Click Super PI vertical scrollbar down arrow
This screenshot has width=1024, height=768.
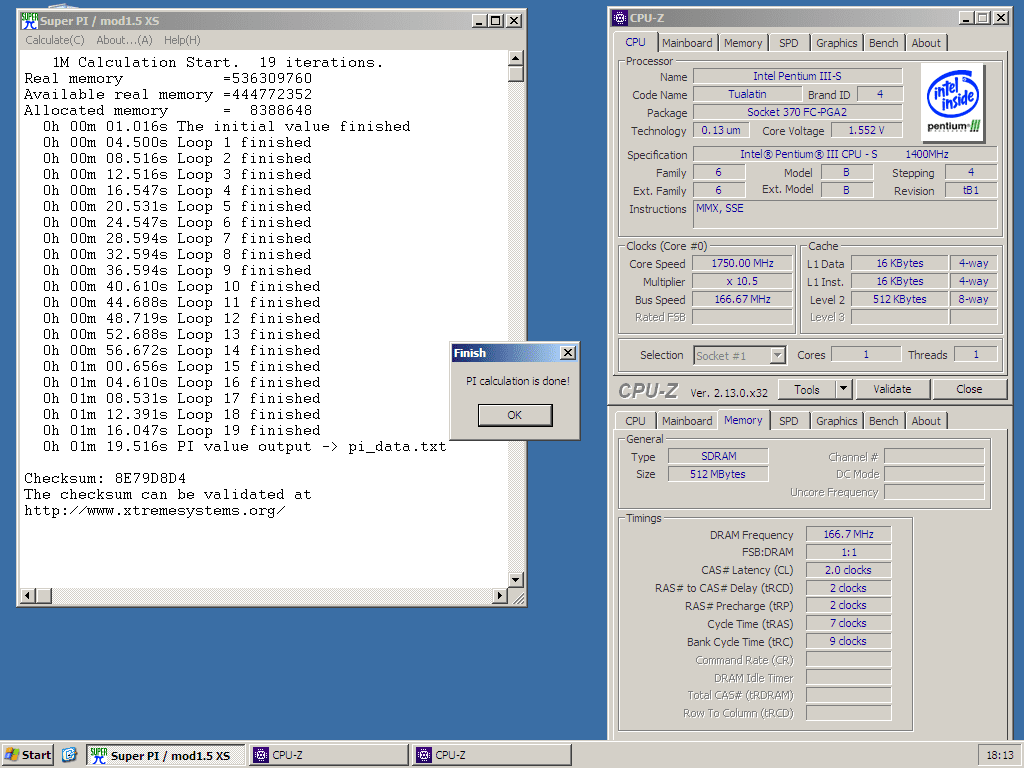tap(516, 580)
